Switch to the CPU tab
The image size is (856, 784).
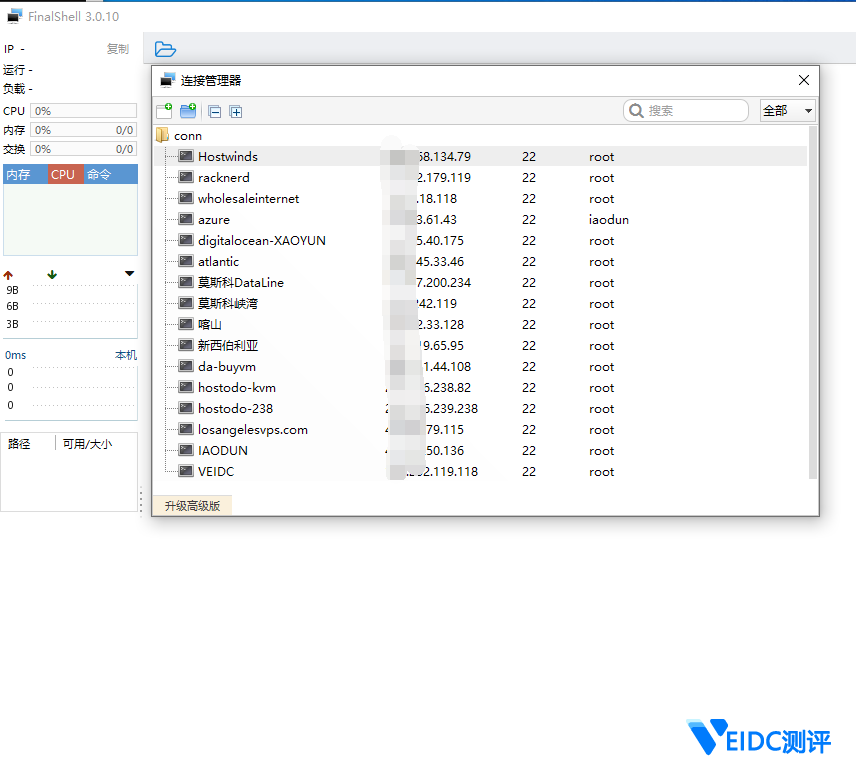[62, 173]
